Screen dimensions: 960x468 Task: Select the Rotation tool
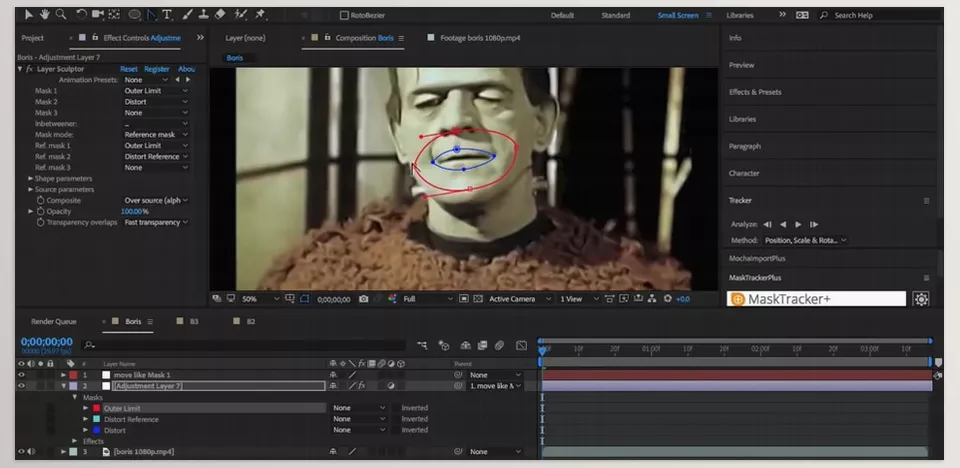[x=81, y=14]
